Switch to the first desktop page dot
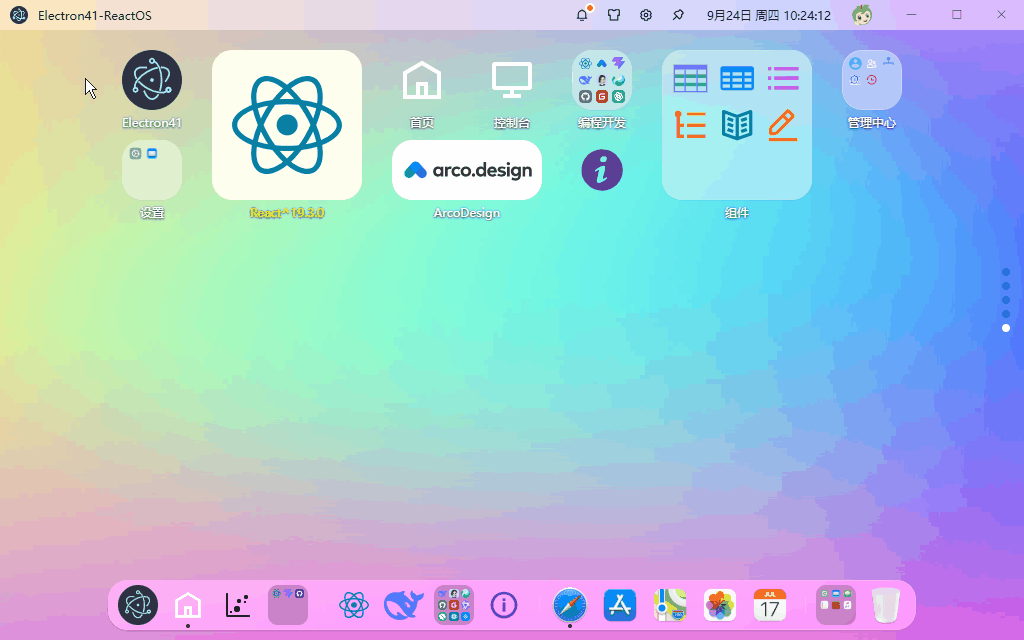This screenshot has width=1024, height=640. click(x=1006, y=272)
